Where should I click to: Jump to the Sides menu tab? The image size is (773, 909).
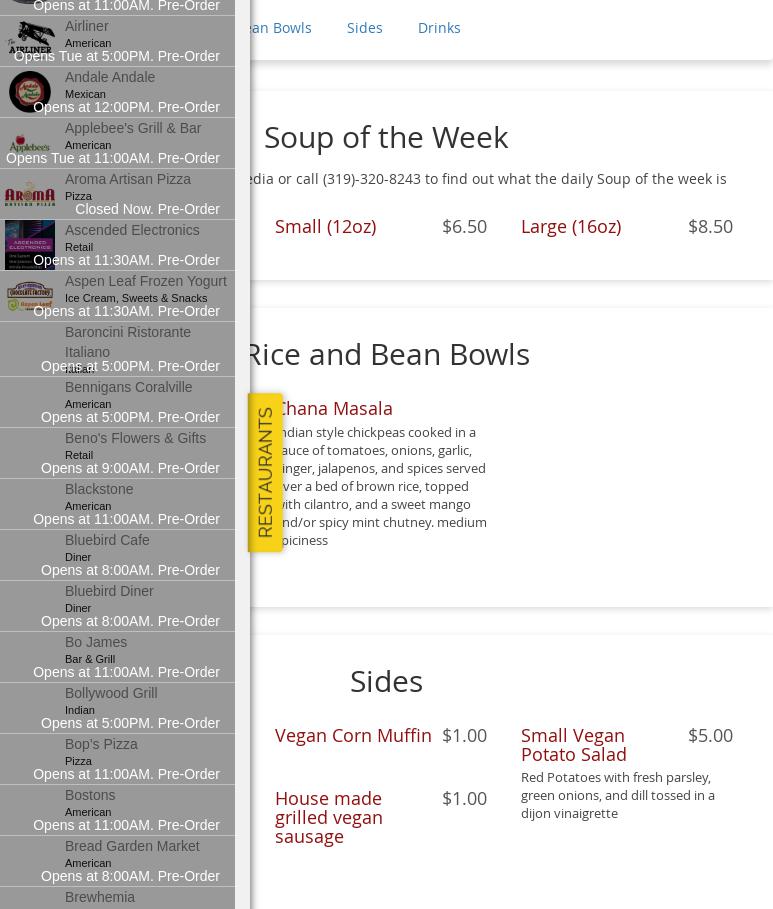click(x=364, y=28)
